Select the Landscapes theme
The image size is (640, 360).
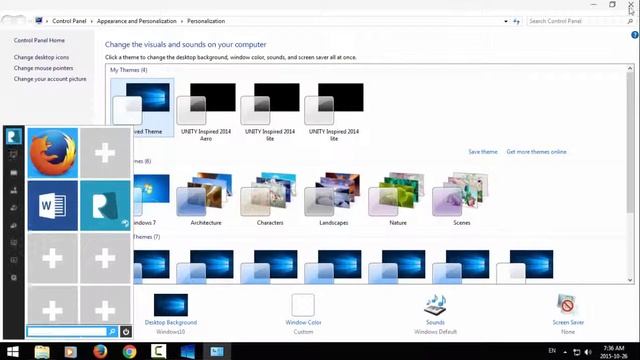334,198
